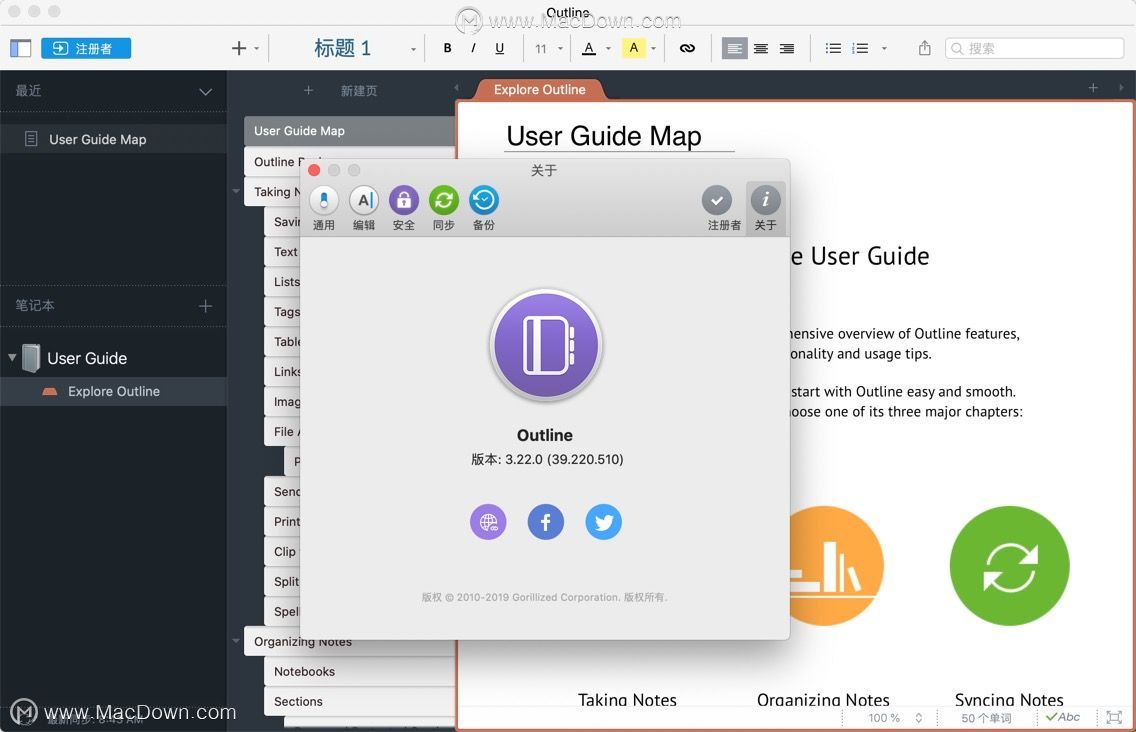1136x732 pixels.
Task: Open the website globe icon link
Action: pyautogui.click(x=488, y=522)
